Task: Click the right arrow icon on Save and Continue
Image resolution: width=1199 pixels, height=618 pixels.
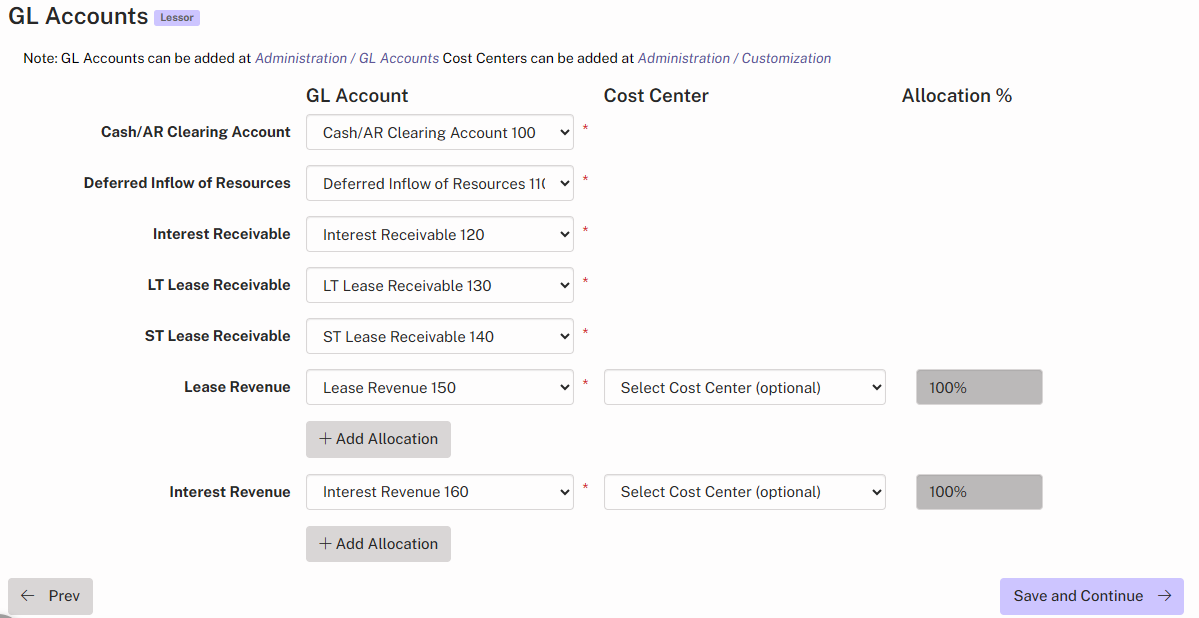Action: pyautogui.click(x=1164, y=596)
